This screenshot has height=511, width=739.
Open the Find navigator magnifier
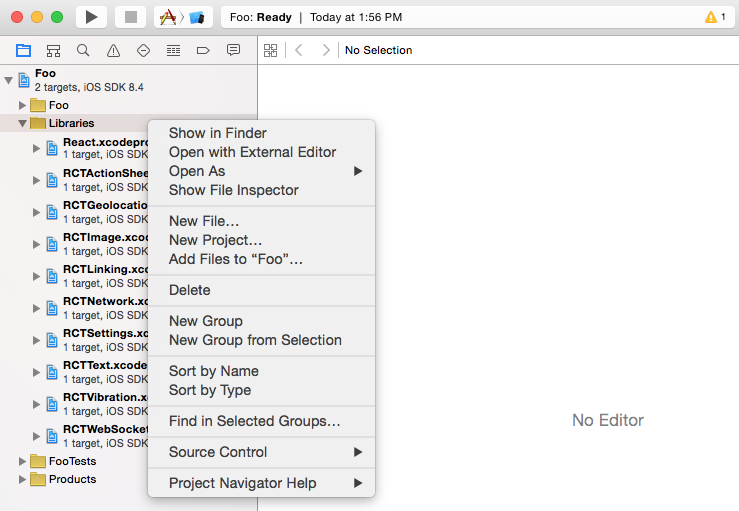(83, 50)
